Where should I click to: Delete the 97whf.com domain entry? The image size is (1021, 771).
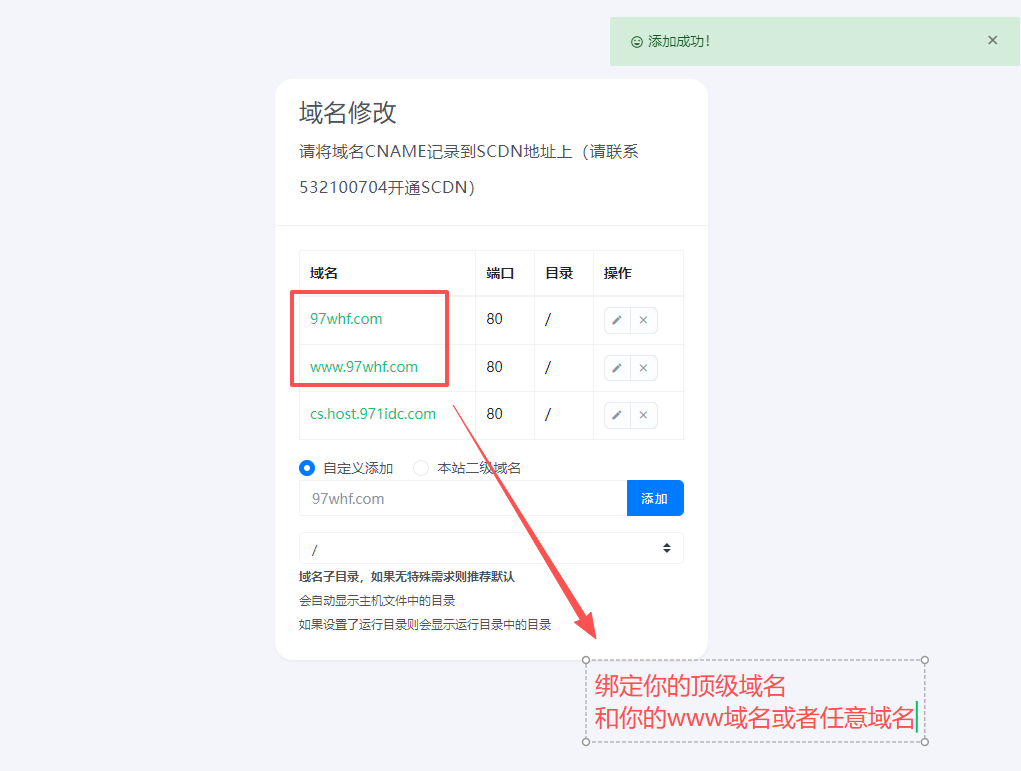pyautogui.click(x=643, y=320)
